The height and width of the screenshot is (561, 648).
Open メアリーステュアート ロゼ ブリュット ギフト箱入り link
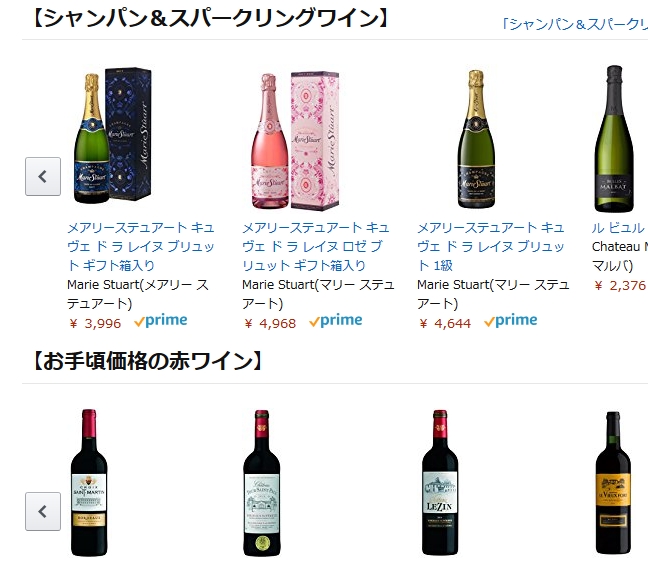(316, 246)
